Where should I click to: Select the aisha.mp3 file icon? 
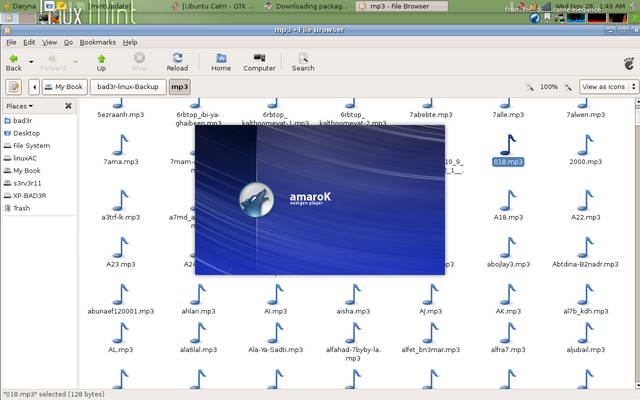tap(353, 295)
